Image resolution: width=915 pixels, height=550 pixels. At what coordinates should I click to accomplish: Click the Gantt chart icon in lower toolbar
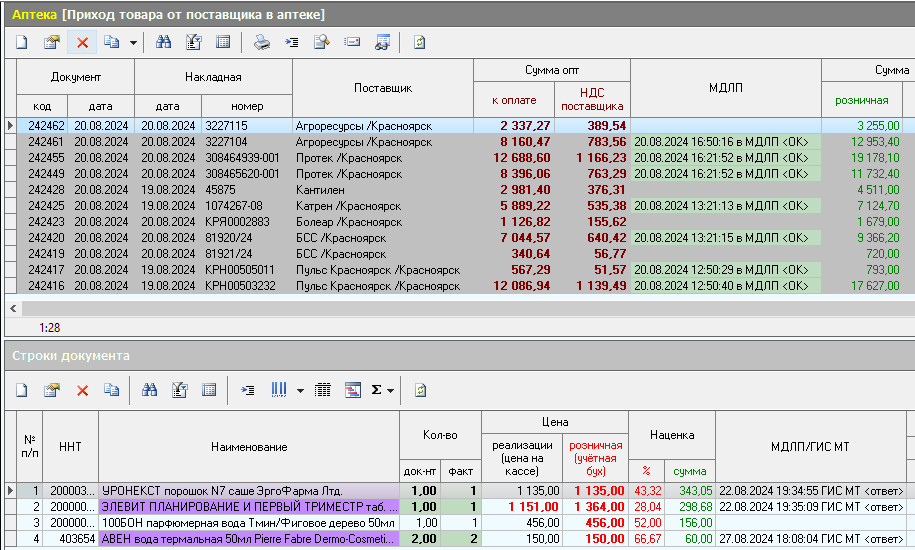click(353, 390)
